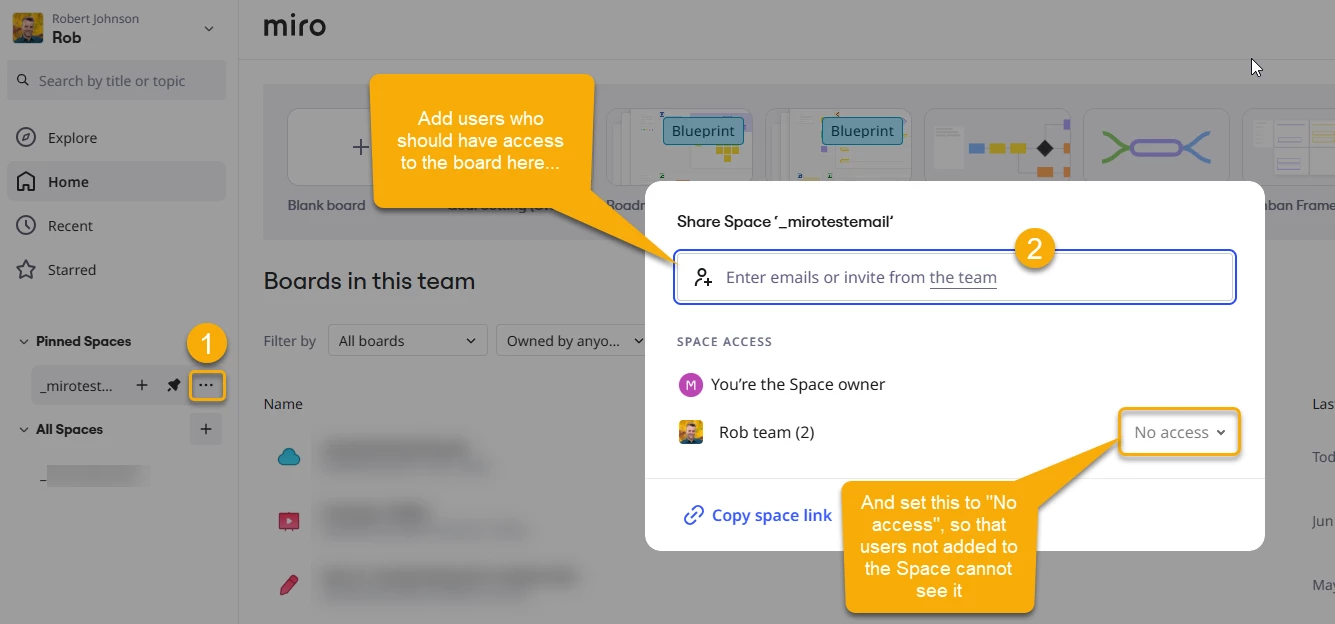1335x624 pixels.
Task: Open Recent boards in the sidebar
Action: (x=116, y=226)
